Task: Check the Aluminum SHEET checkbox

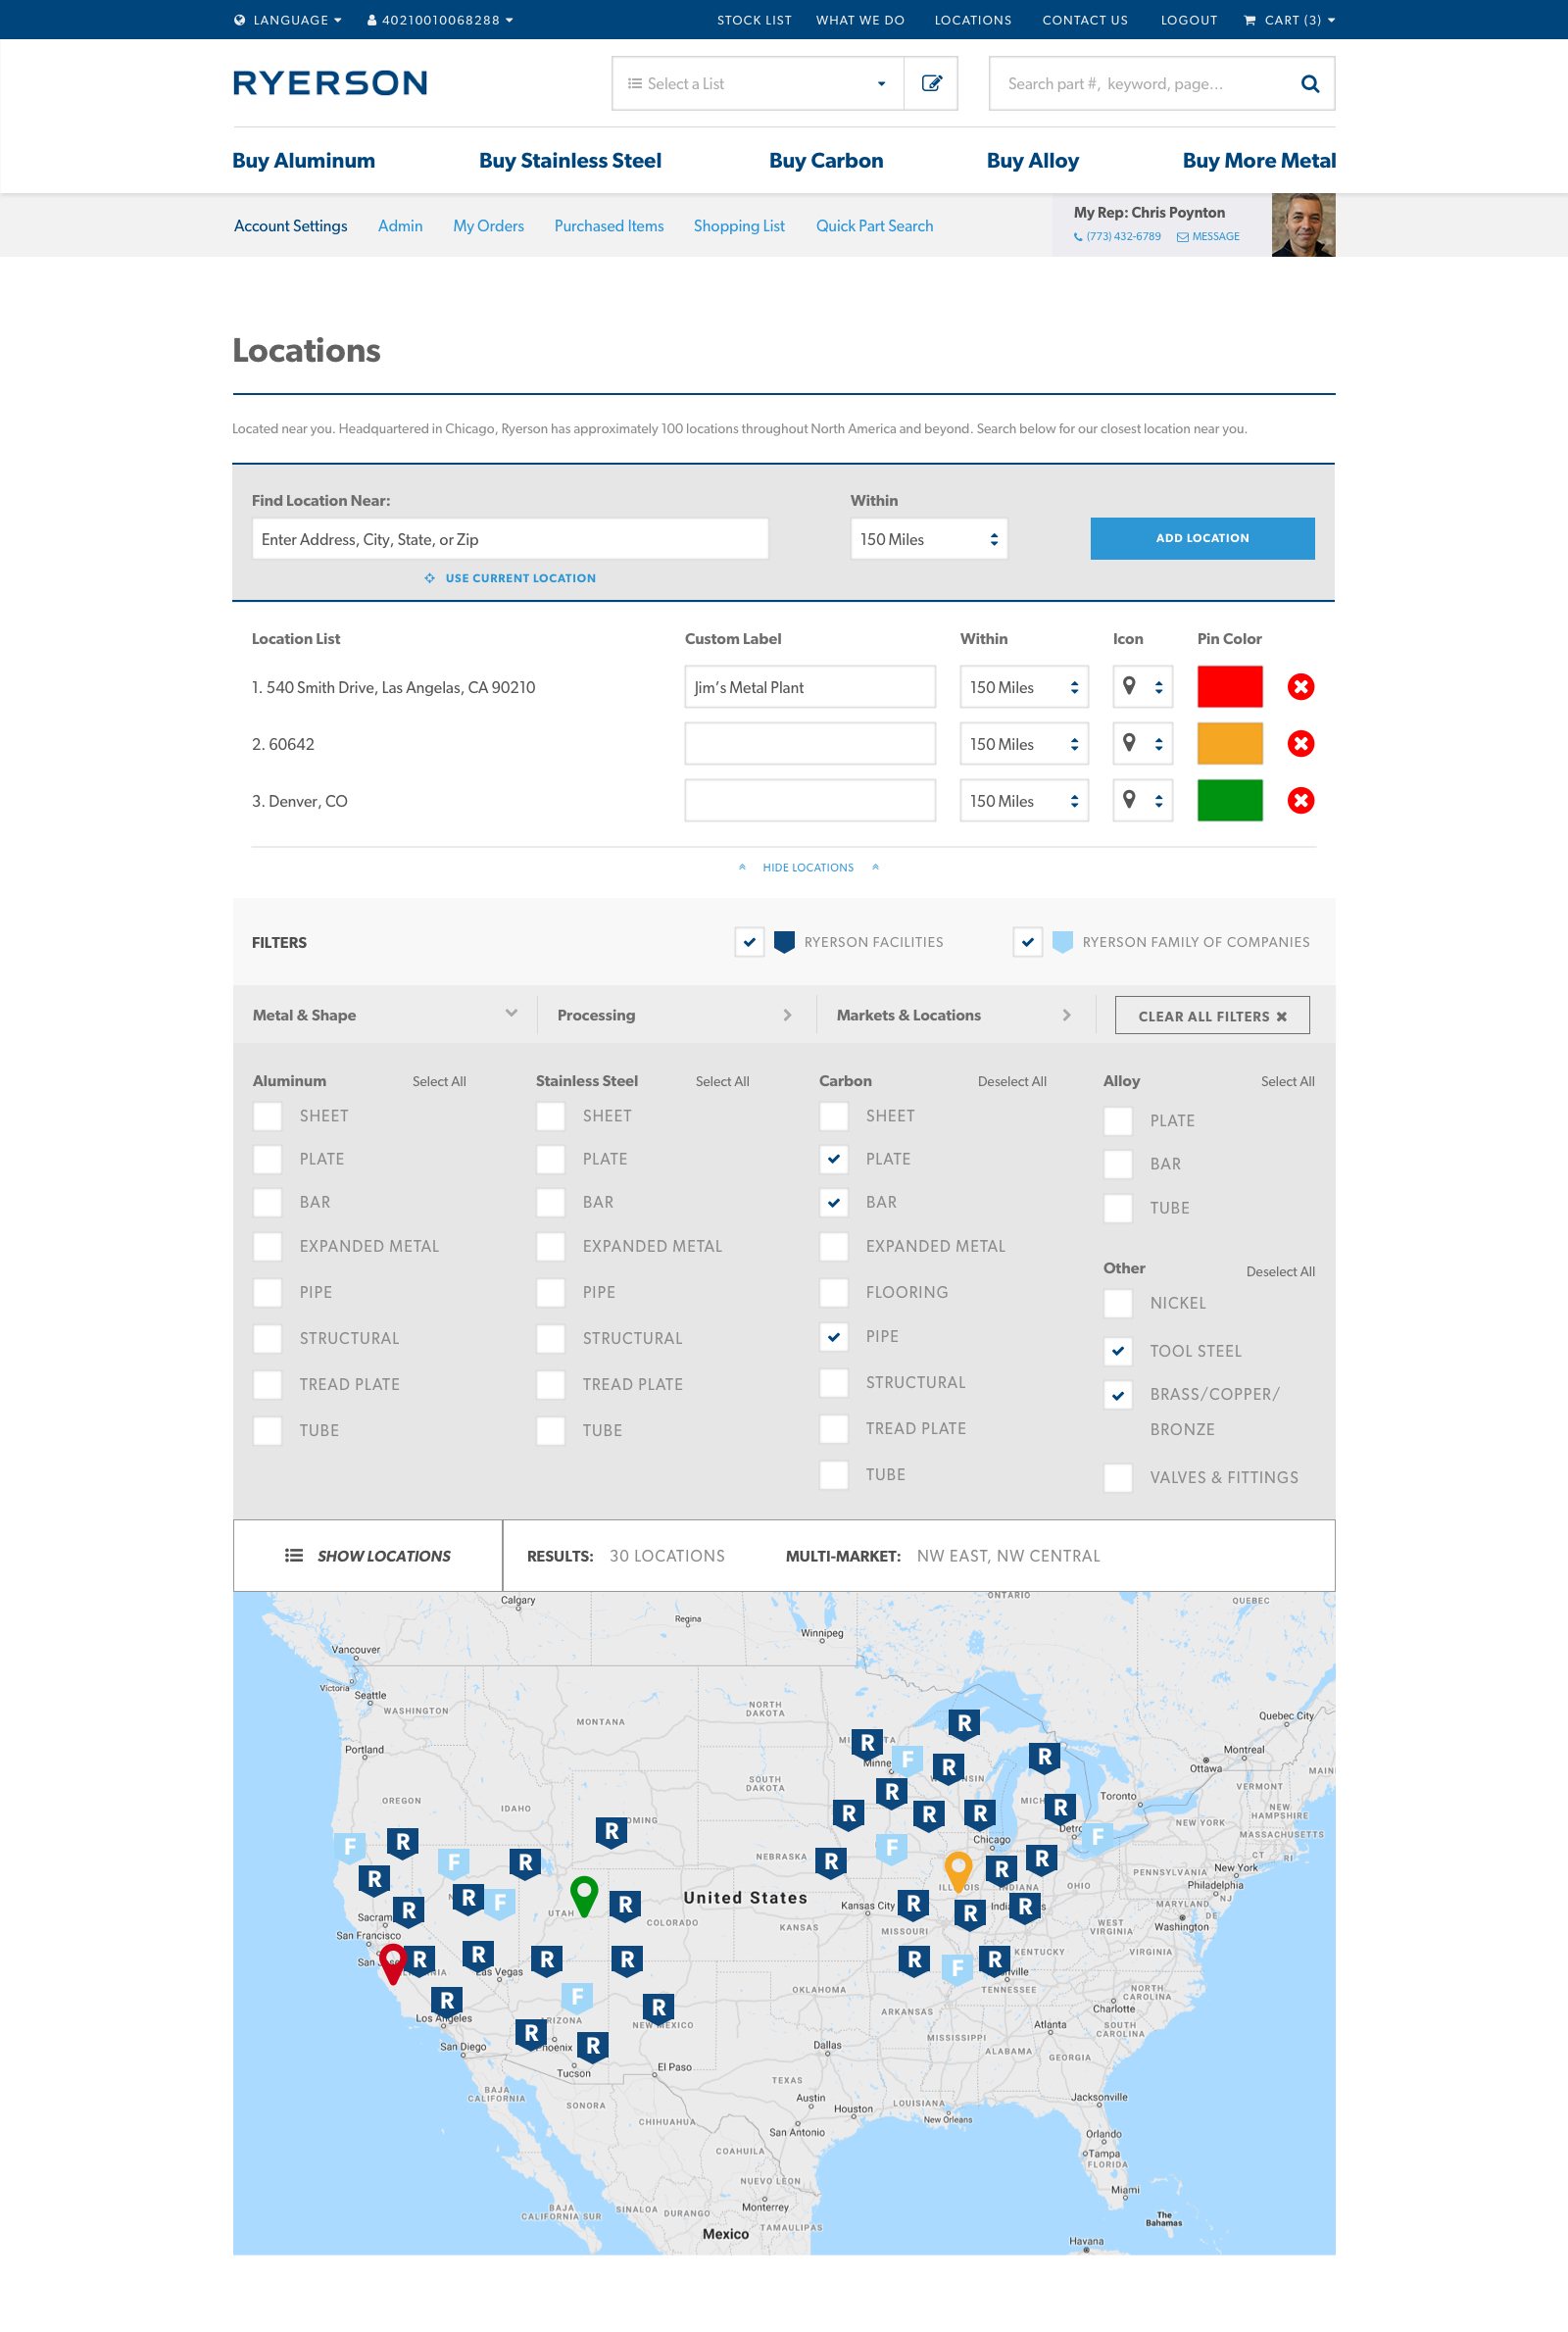Action: 267,1116
